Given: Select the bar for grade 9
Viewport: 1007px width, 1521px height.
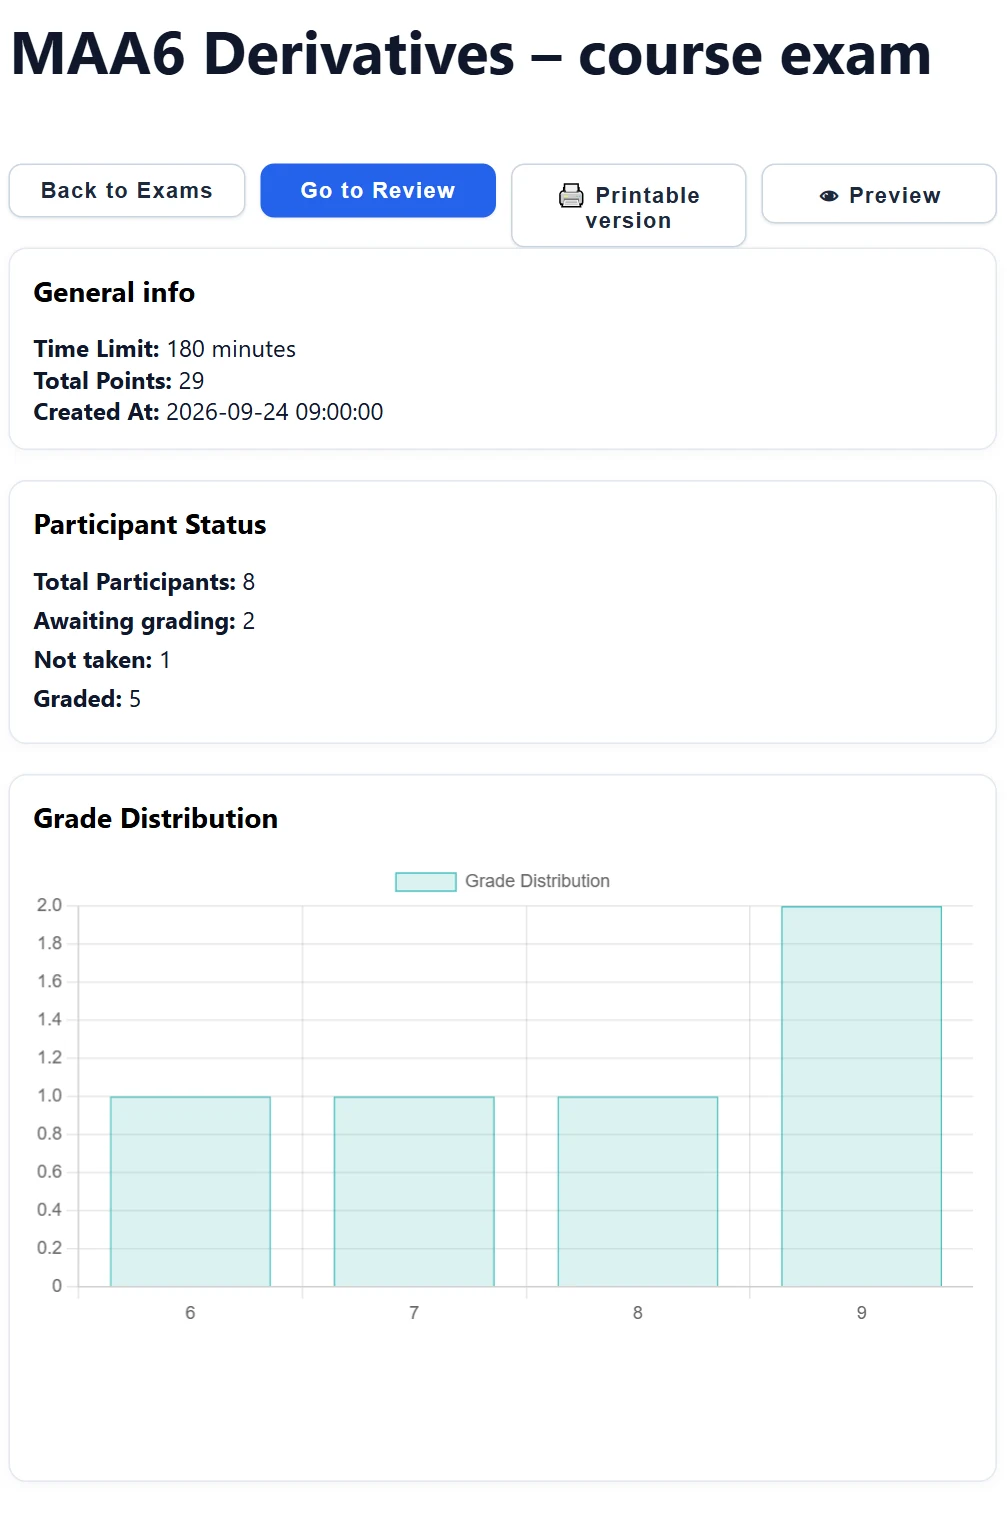Looking at the screenshot, I should [x=862, y=1096].
